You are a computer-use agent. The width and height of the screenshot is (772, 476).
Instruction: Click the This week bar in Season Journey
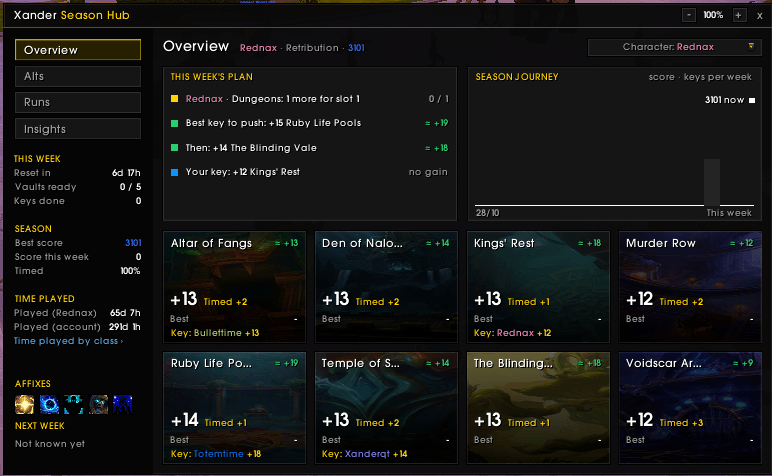point(712,182)
